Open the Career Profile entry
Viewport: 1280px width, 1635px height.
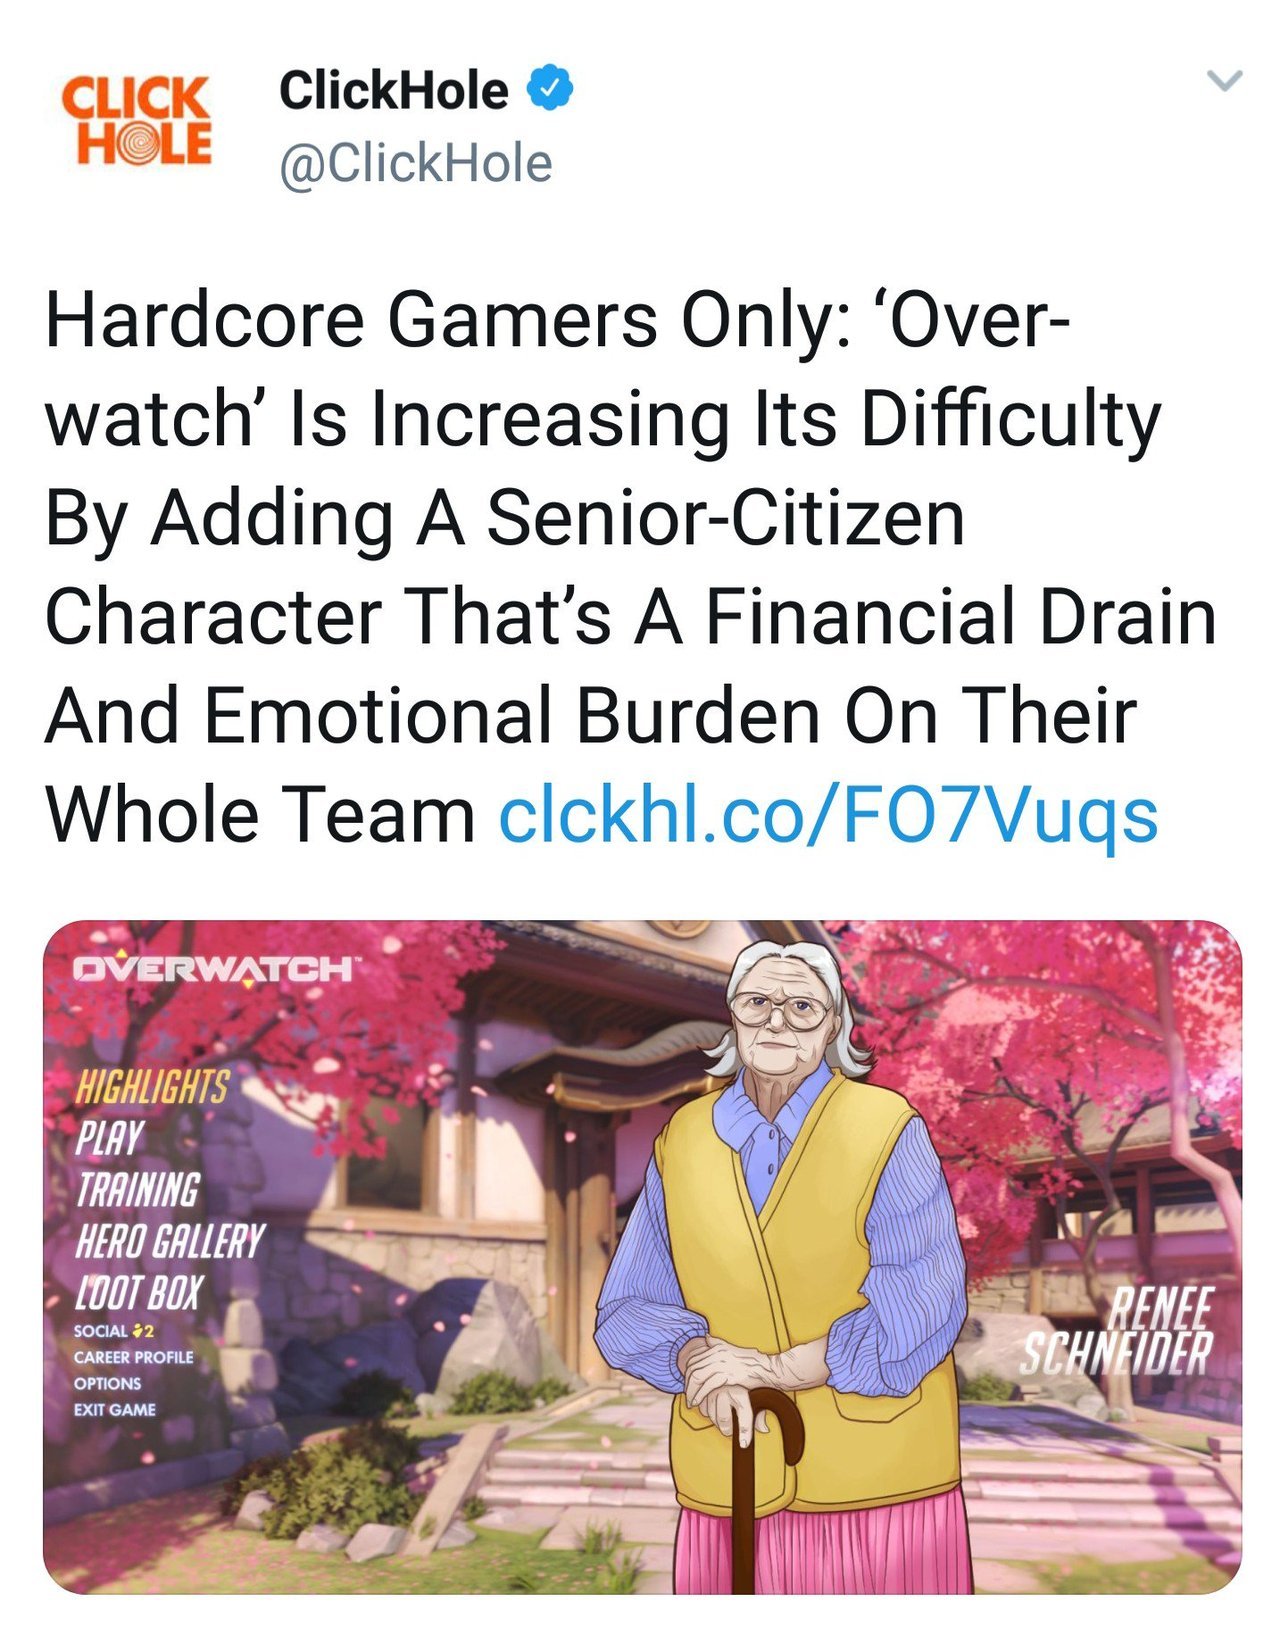[x=133, y=1357]
